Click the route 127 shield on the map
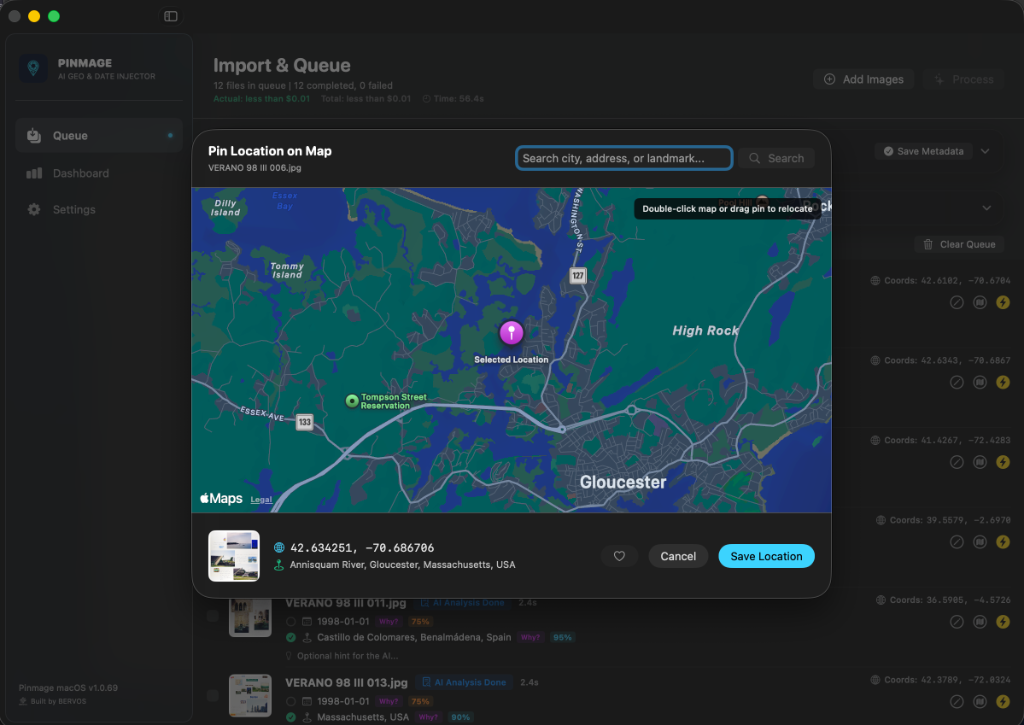The width and height of the screenshot is (1024, 725). [x=578, y=276]
